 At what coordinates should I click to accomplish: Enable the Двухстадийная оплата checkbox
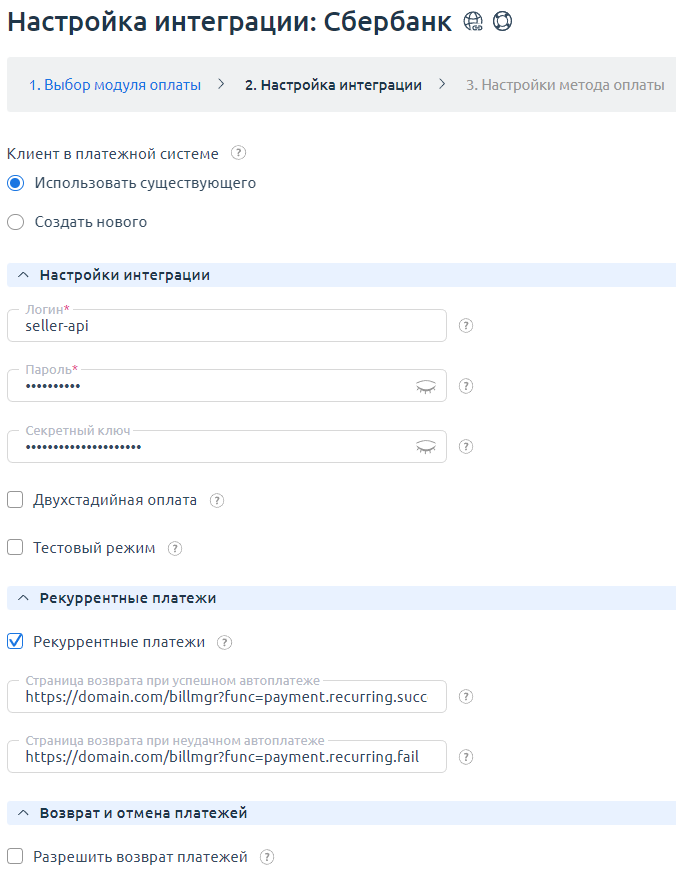pyautogui.click(x=16, y=500)
